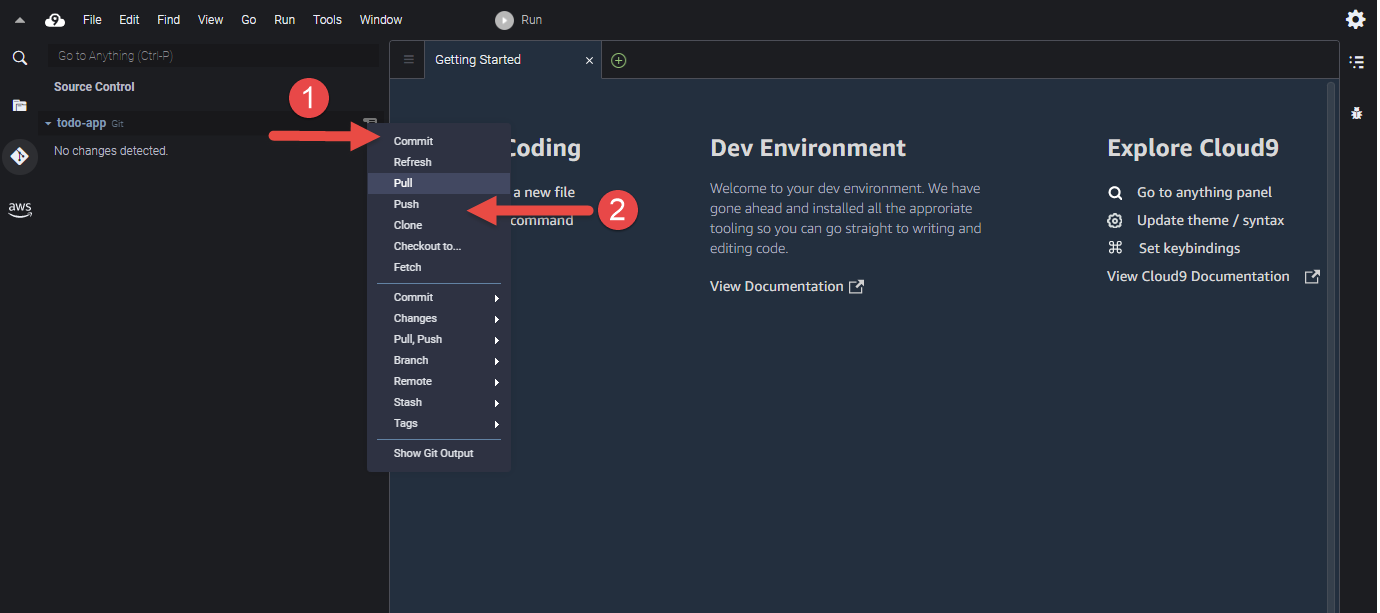The height and width of the screenshot is (613, 1380).
Task: Open Update theme / syntax link
Action: (1210, 221)
